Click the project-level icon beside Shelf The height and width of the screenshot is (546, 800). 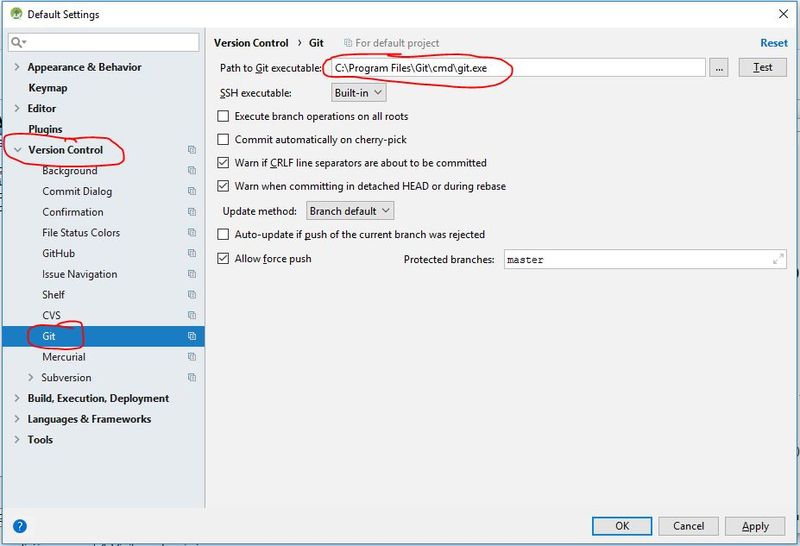pyautogui.click(x=192, y=294)
